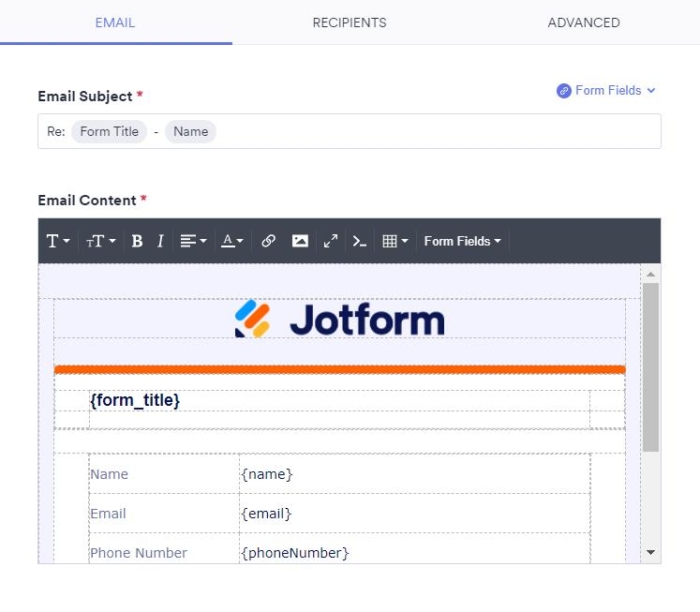The image size is (700, 612).
Task: Click the Name label cell in table
Action: (x=164, y=474)
